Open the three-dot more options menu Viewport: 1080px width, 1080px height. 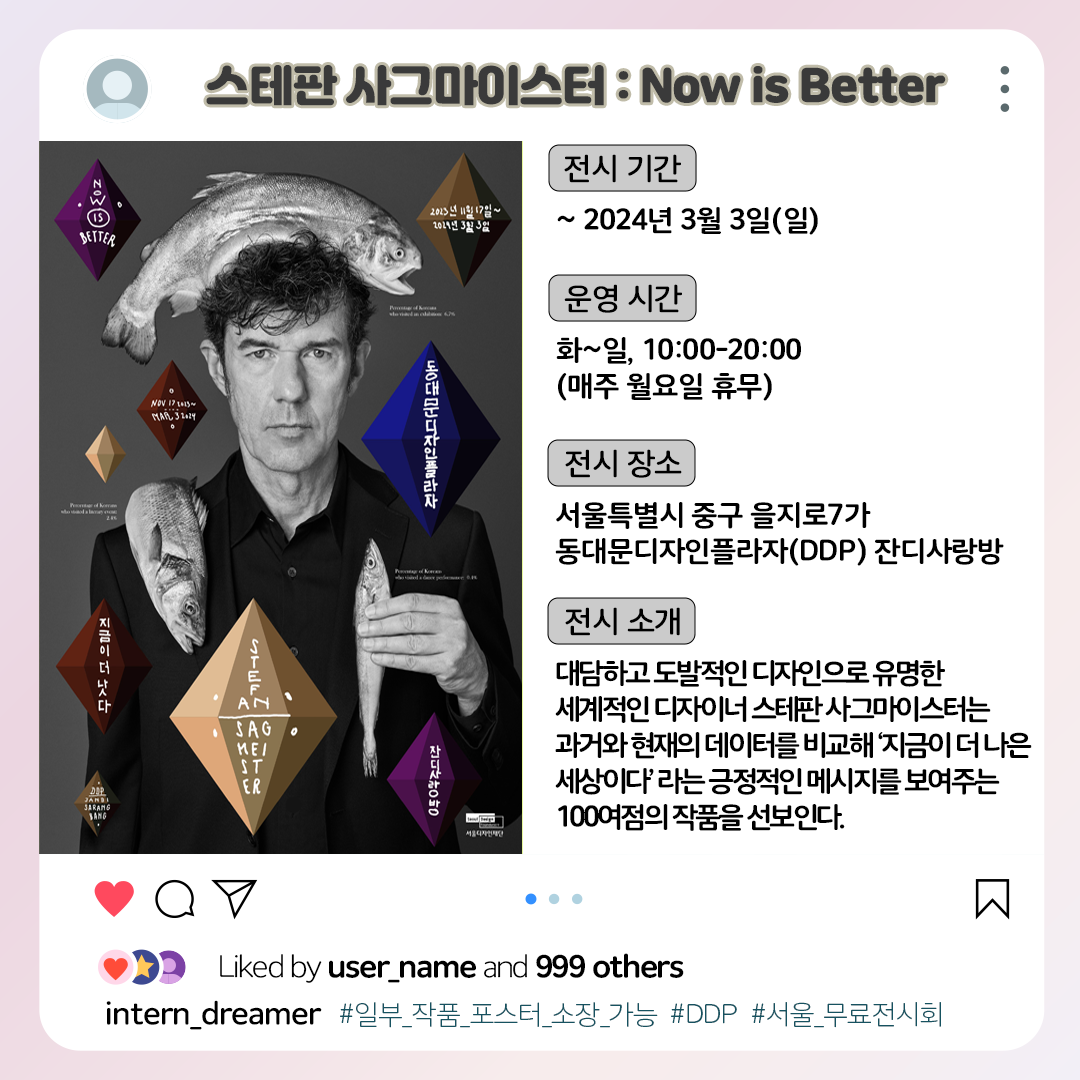coord(1005,89)
